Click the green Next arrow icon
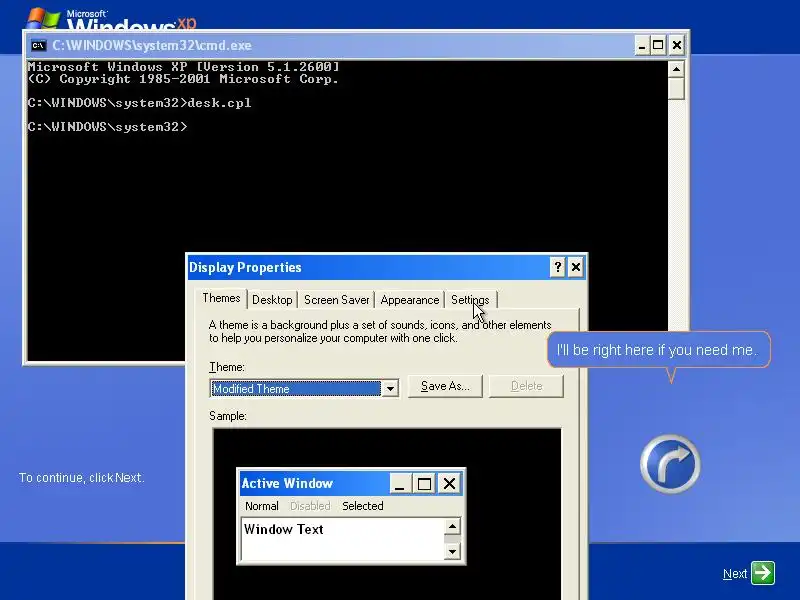Screen dimensions: 800x600 pos(763,573)
